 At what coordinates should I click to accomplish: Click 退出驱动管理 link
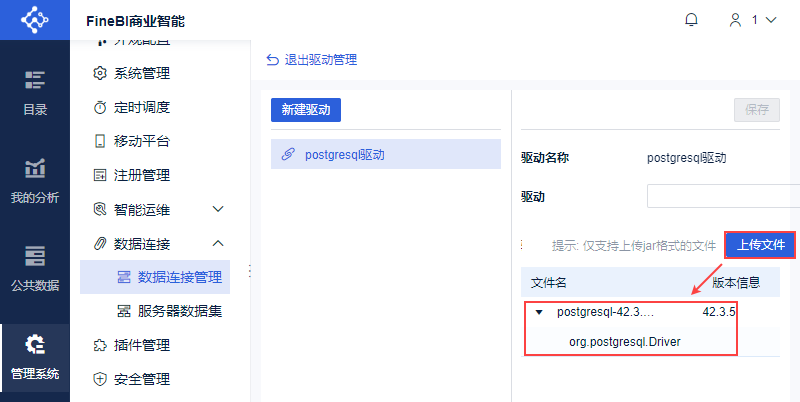point(321,60)
